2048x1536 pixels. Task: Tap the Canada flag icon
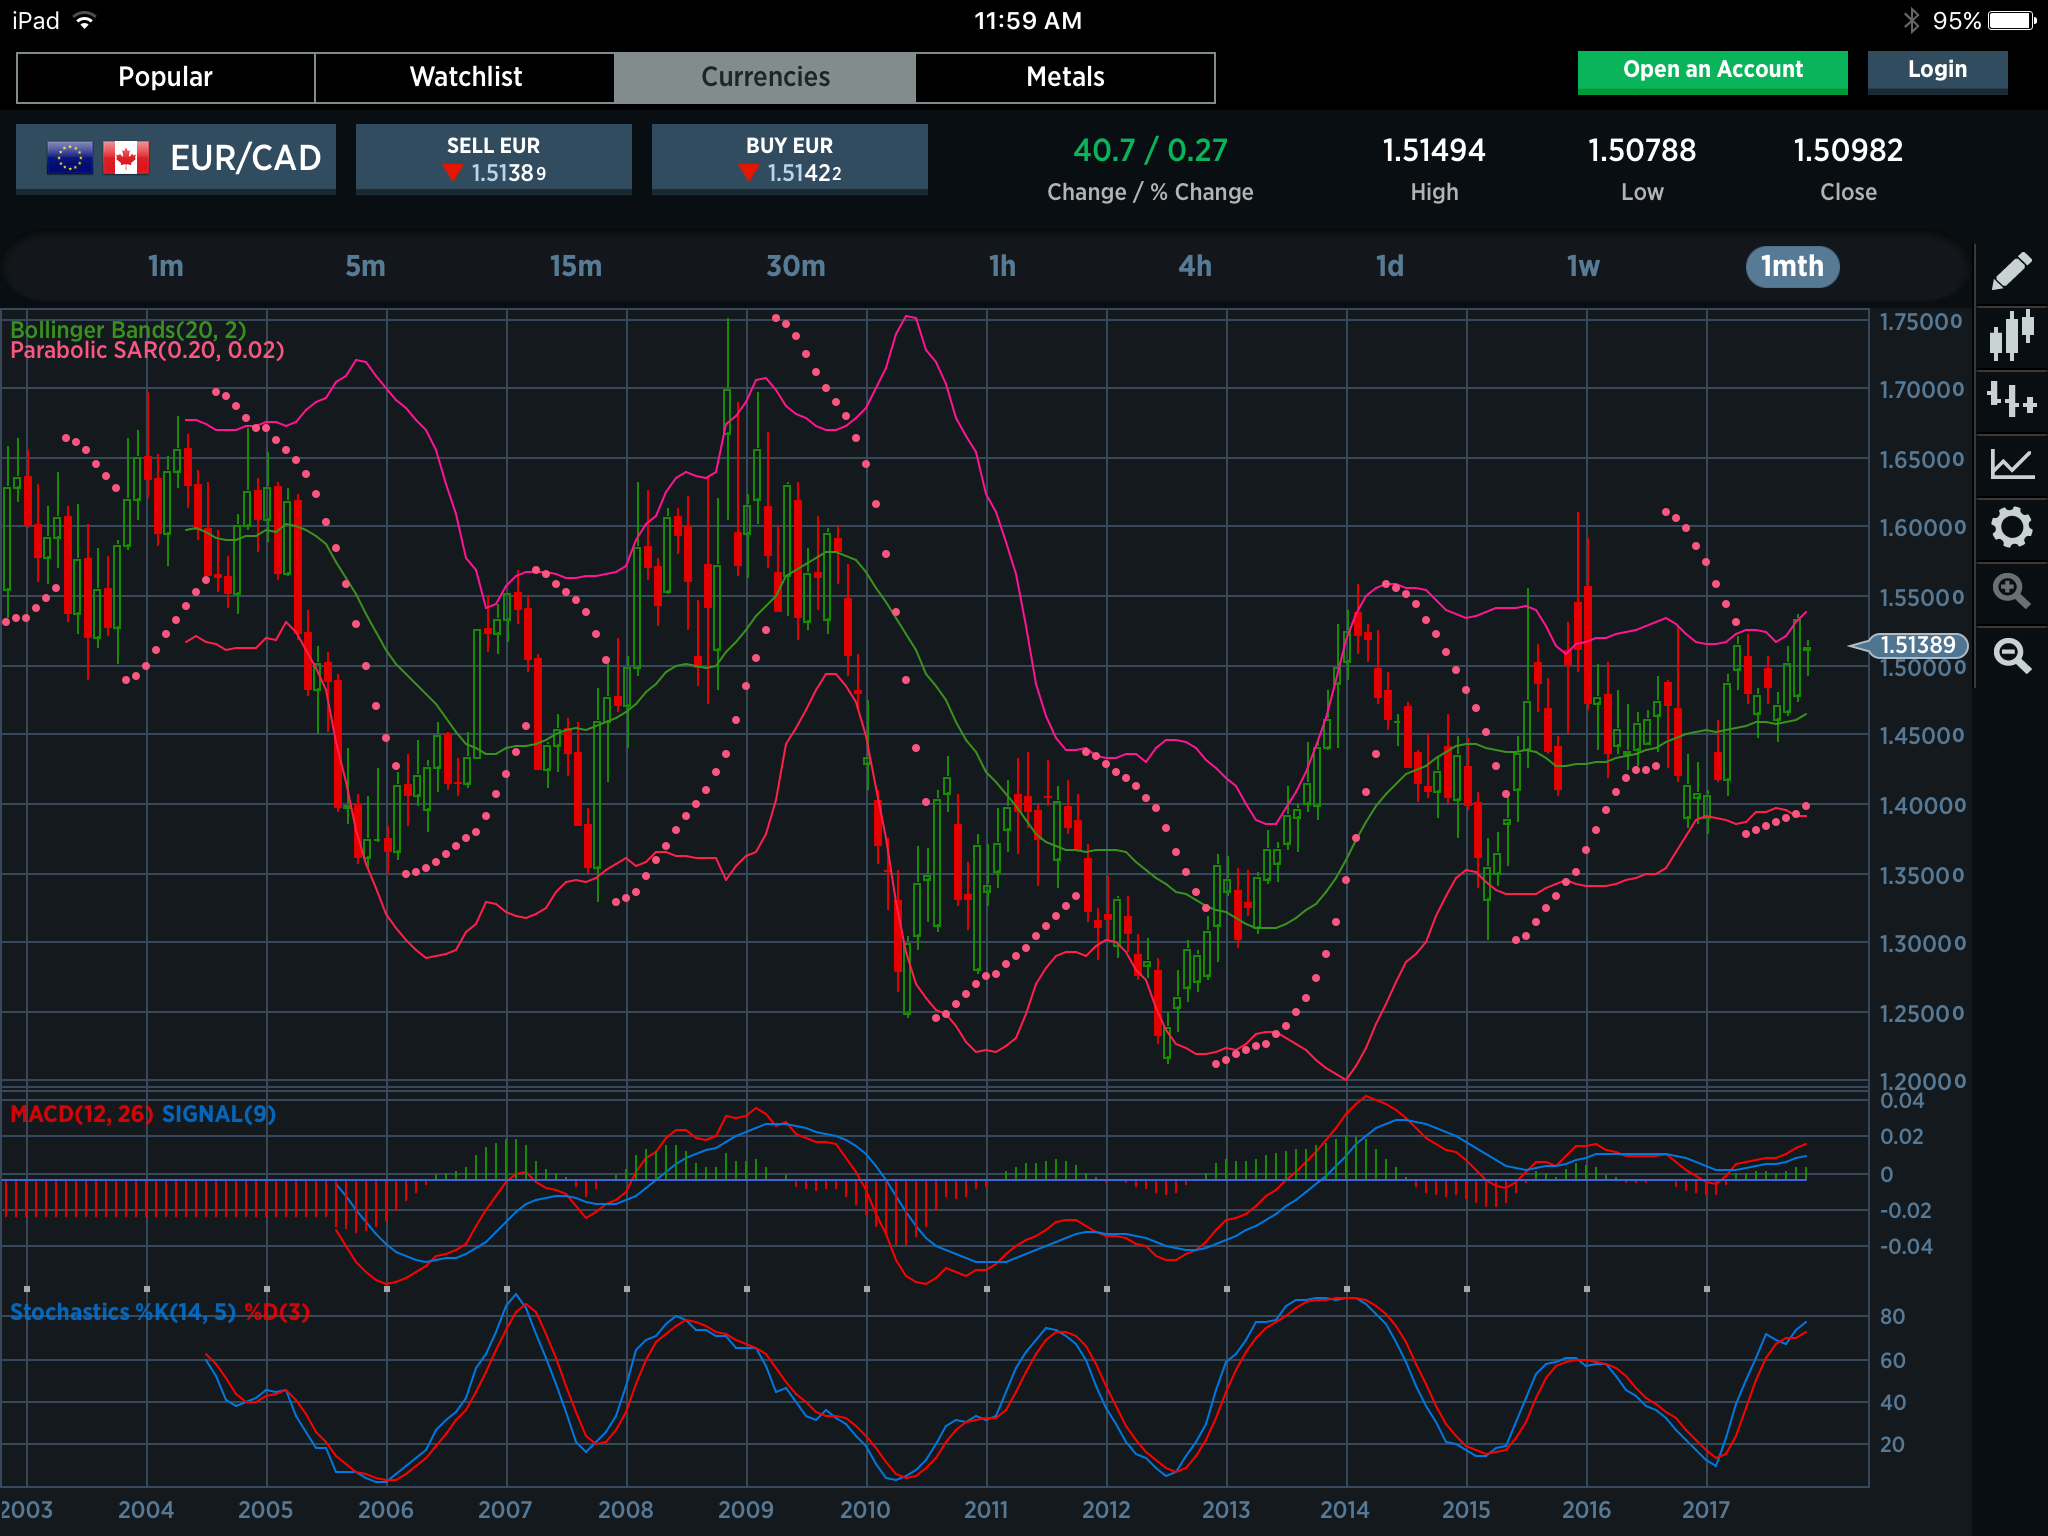tap(126, 158)
